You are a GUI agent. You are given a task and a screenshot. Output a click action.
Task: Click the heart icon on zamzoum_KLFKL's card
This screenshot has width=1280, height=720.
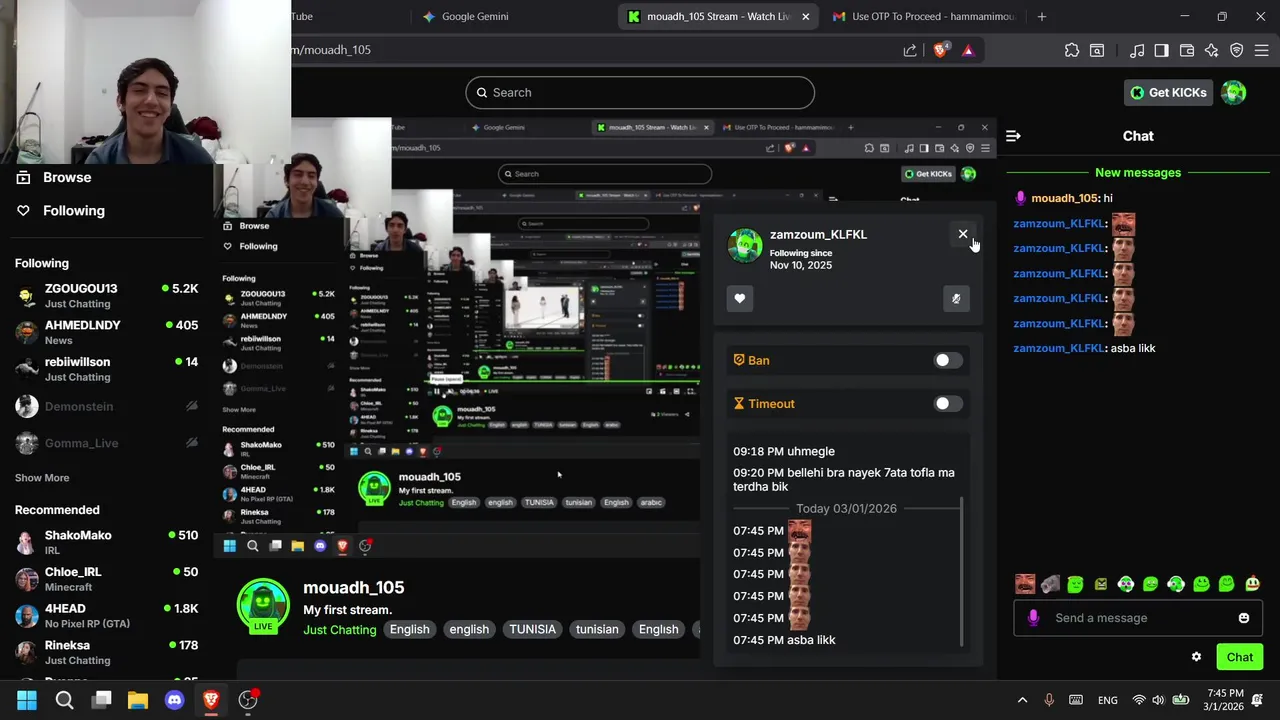point(740,298)
